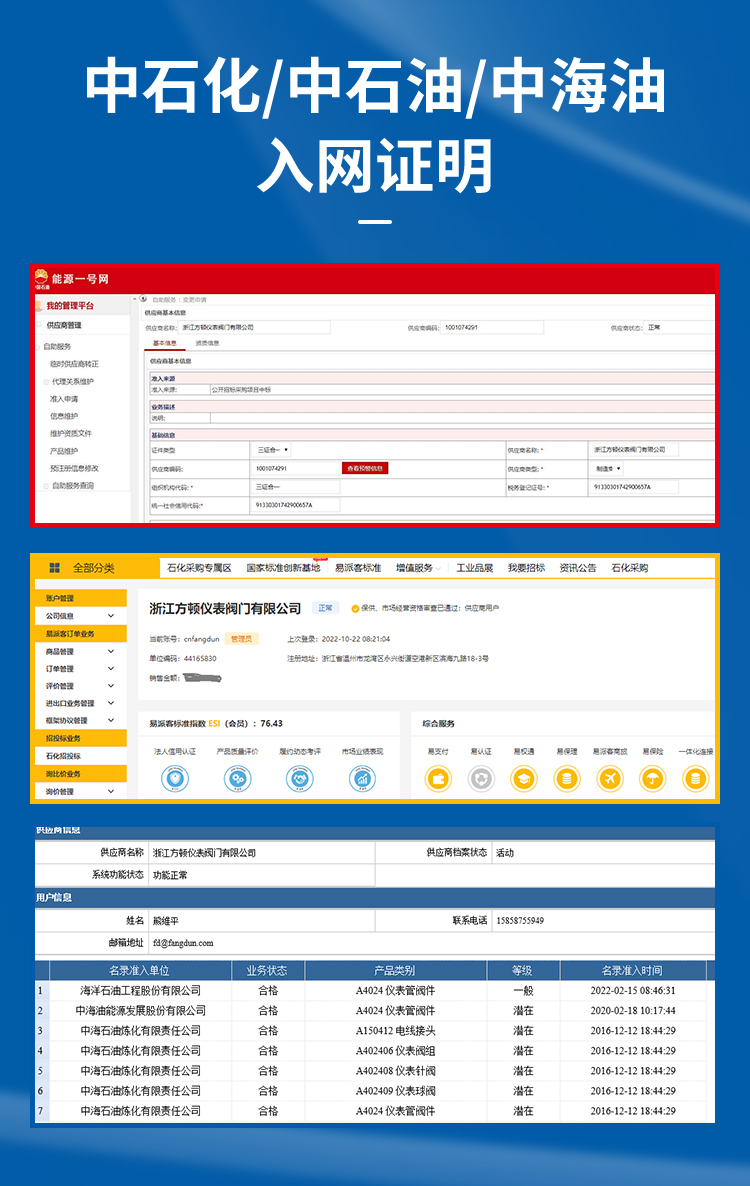Expand the 自助服务 tree node
Screen dimensions: 750x1186
(39, 346)
